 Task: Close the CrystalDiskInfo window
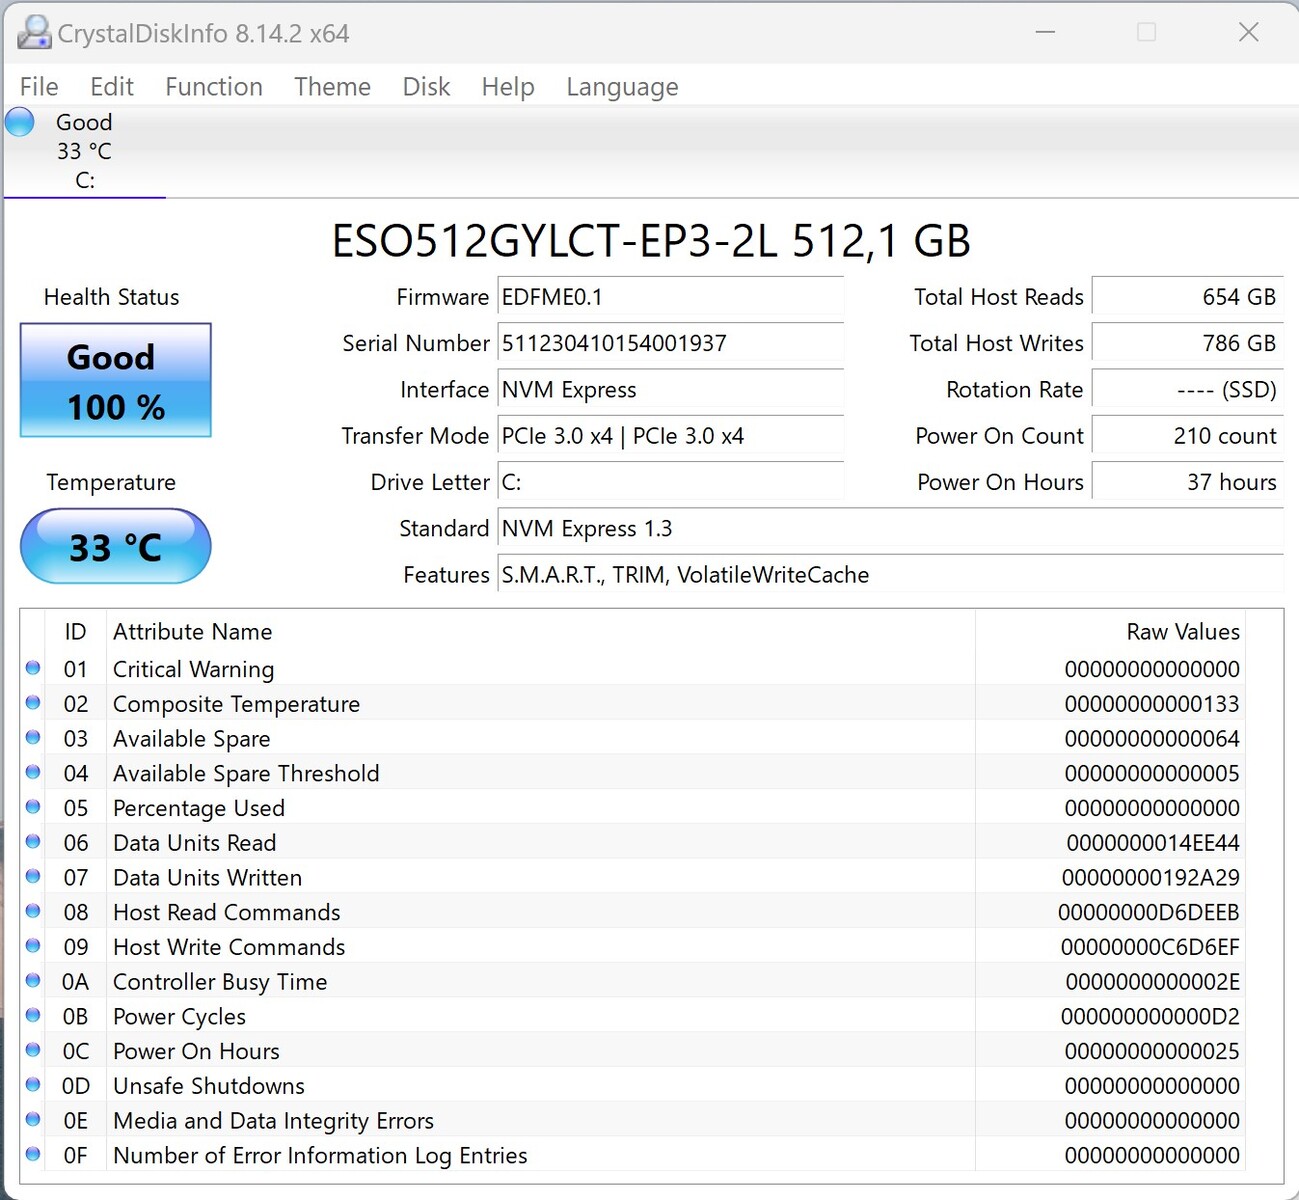pos(1248,32)
